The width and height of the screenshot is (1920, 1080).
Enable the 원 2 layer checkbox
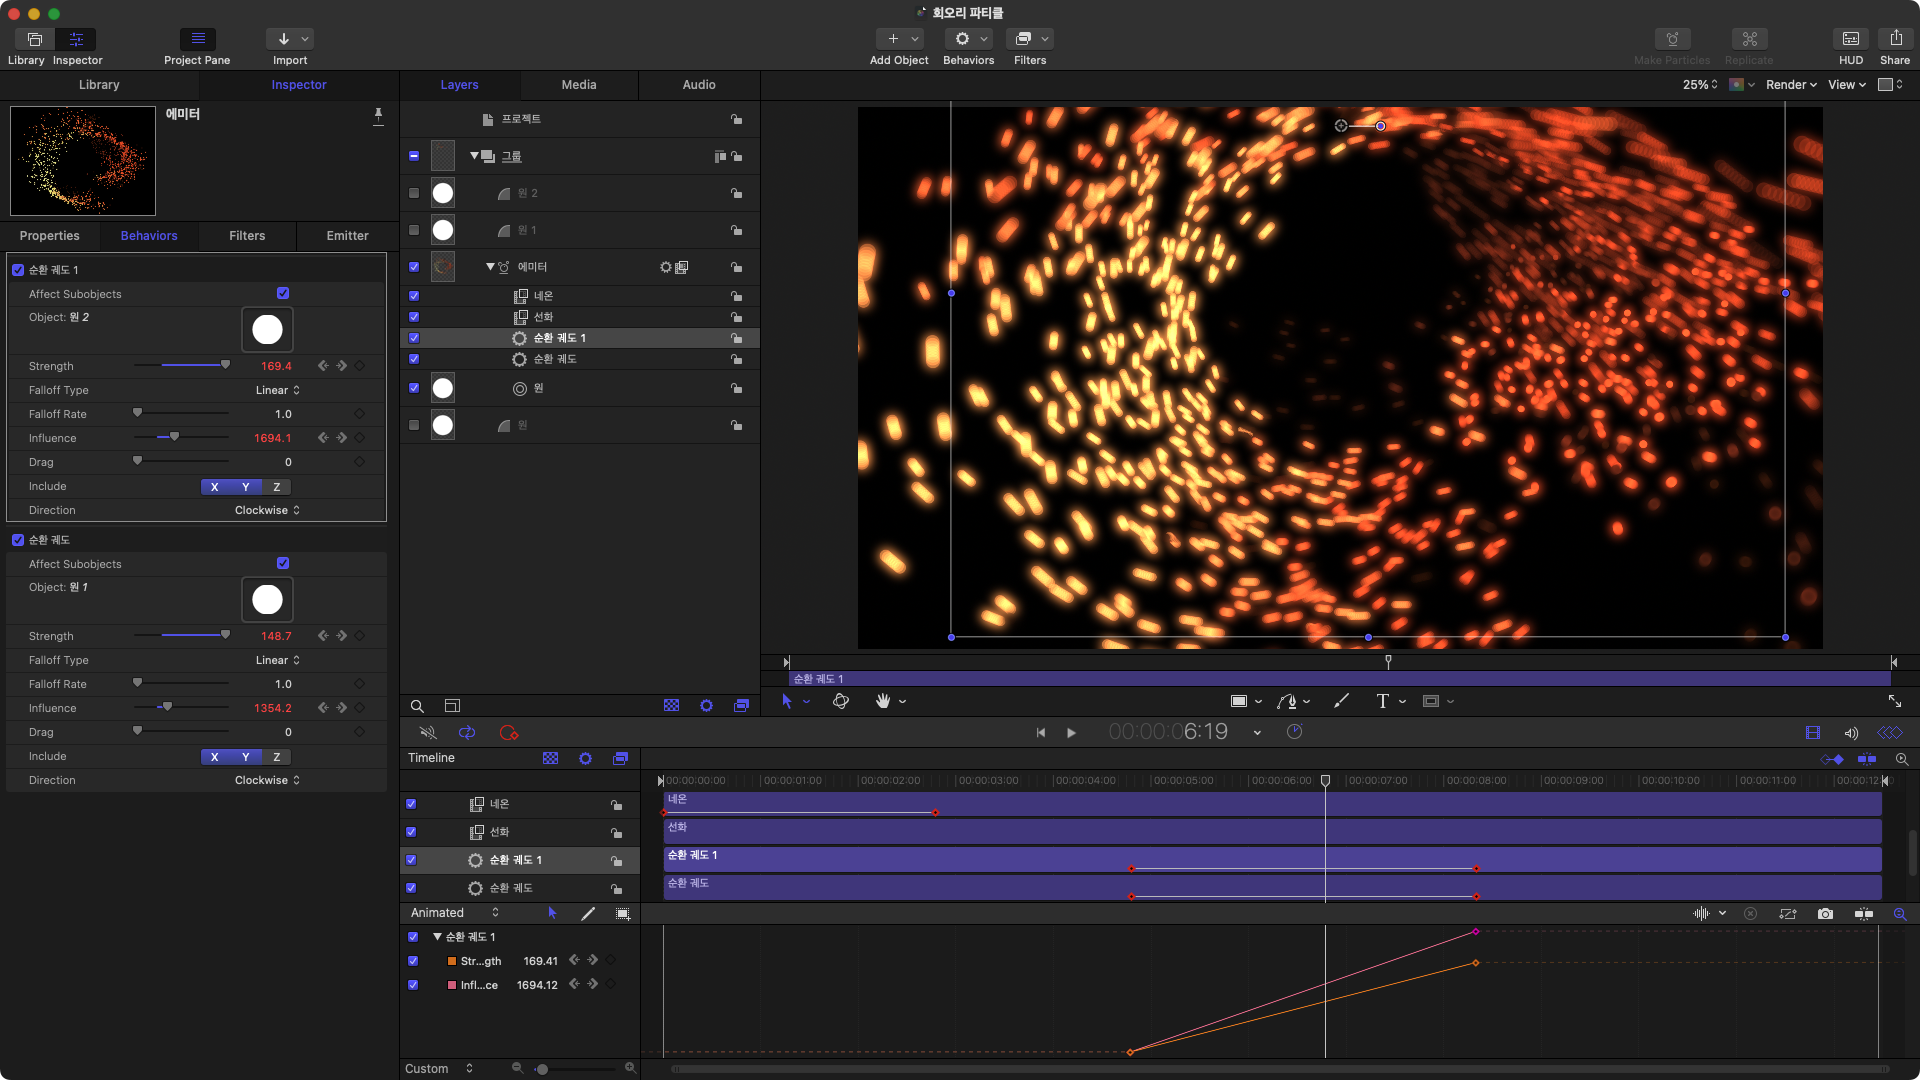click(x=414, y=193)
